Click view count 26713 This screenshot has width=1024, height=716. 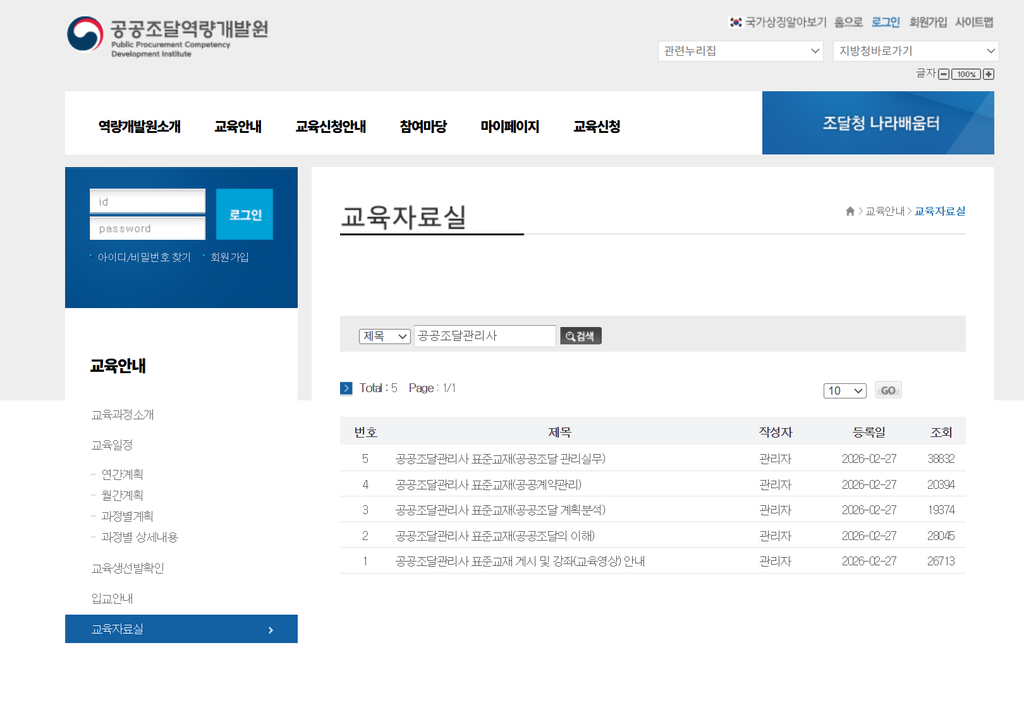(x=941, y=562)
